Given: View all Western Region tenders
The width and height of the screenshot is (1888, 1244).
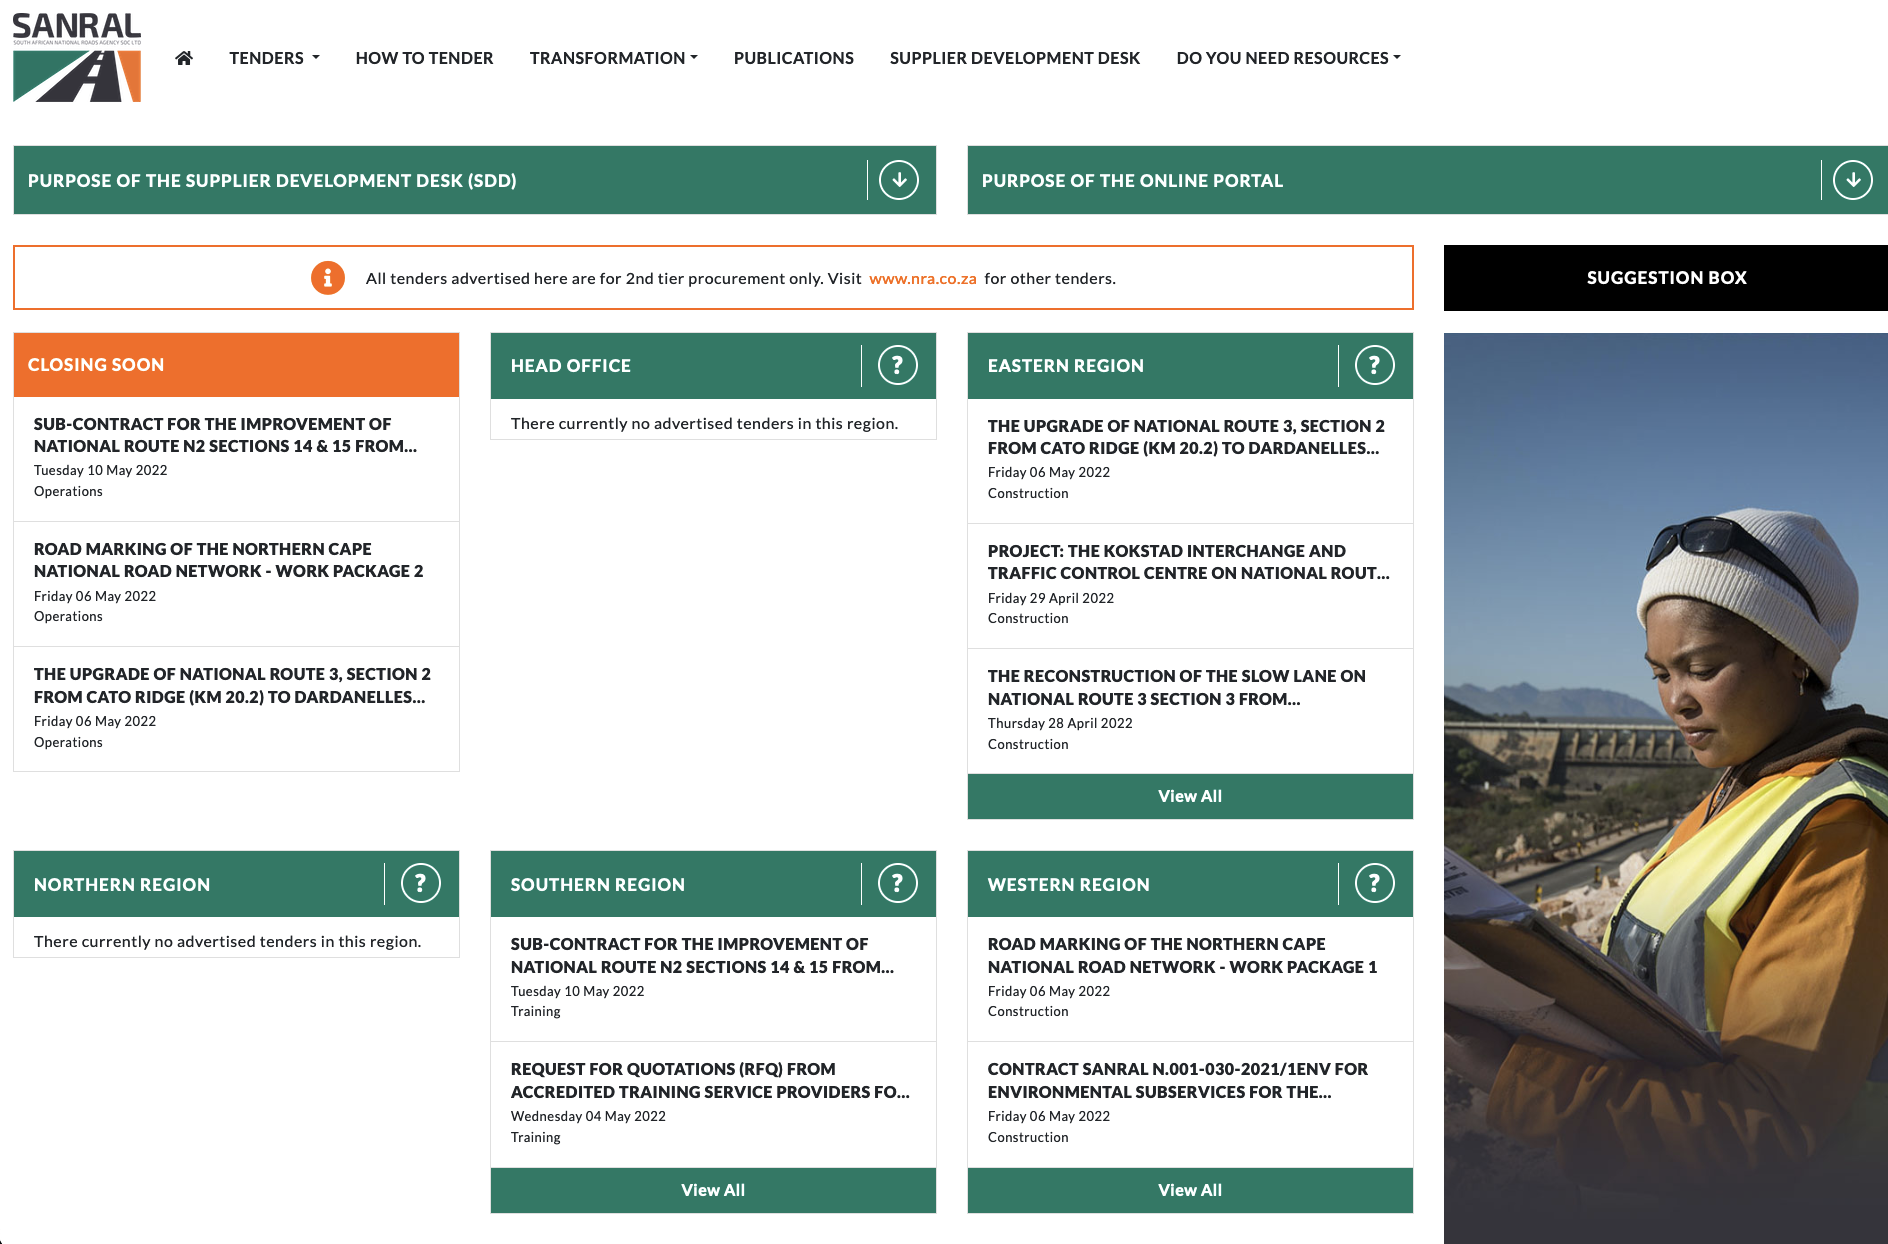Looking at the screenshot, I should tap(1190, 1190).
